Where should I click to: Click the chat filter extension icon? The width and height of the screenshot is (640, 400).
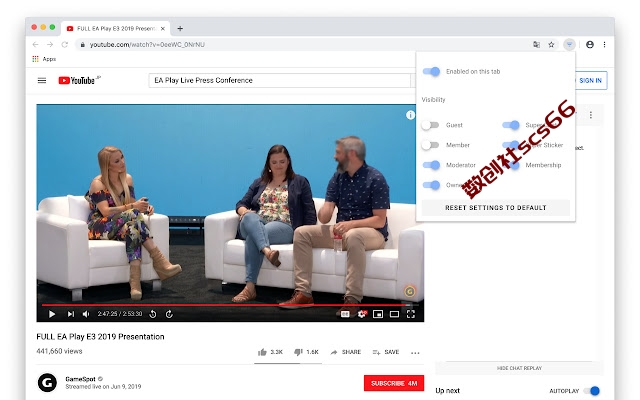569,44
